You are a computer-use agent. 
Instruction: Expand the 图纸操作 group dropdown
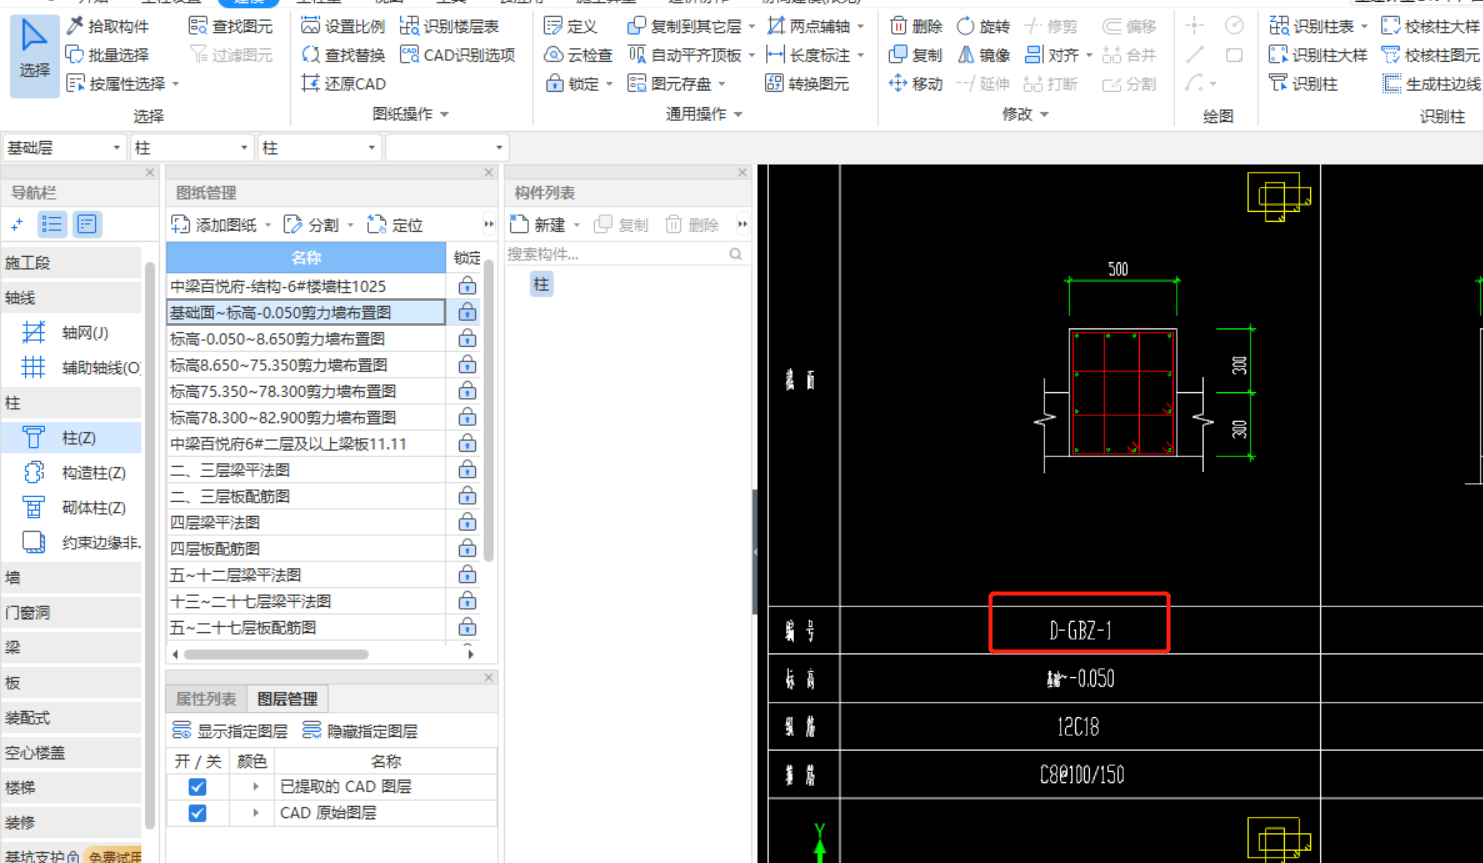point(444,115)
